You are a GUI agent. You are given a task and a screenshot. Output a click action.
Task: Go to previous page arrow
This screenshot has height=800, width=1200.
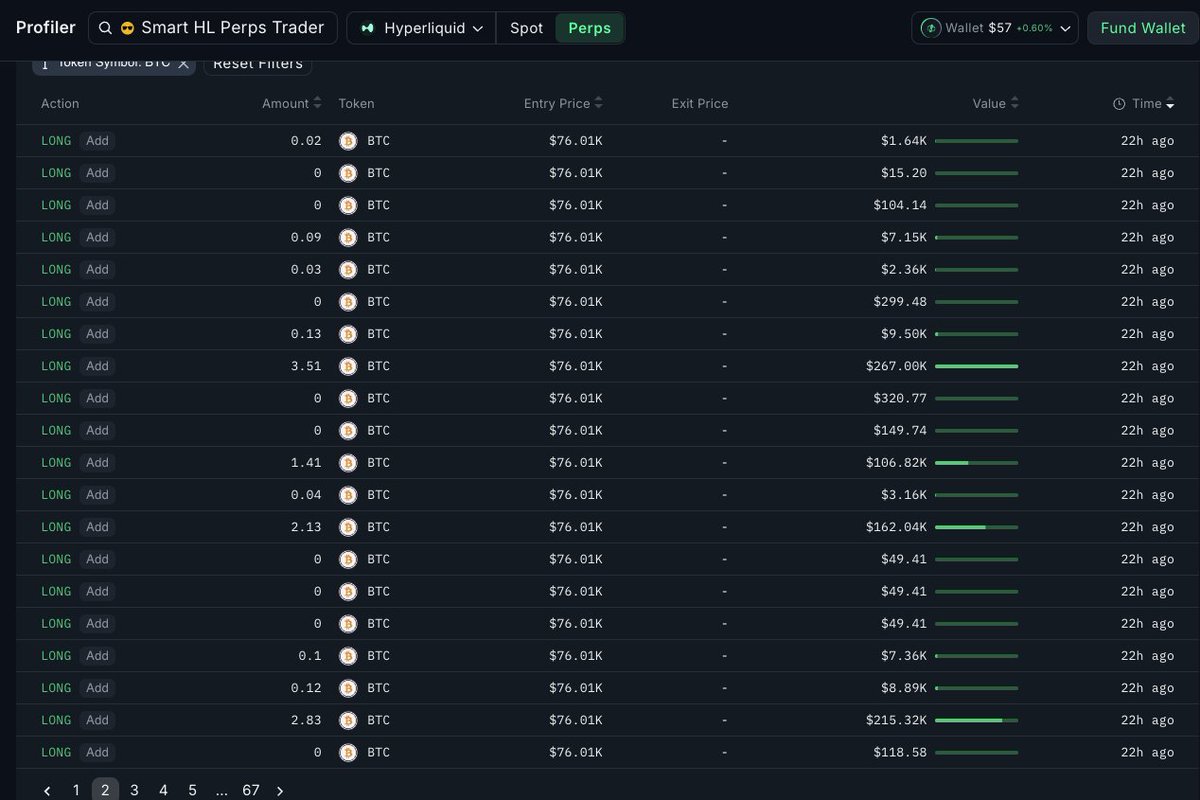pos(47,791)
